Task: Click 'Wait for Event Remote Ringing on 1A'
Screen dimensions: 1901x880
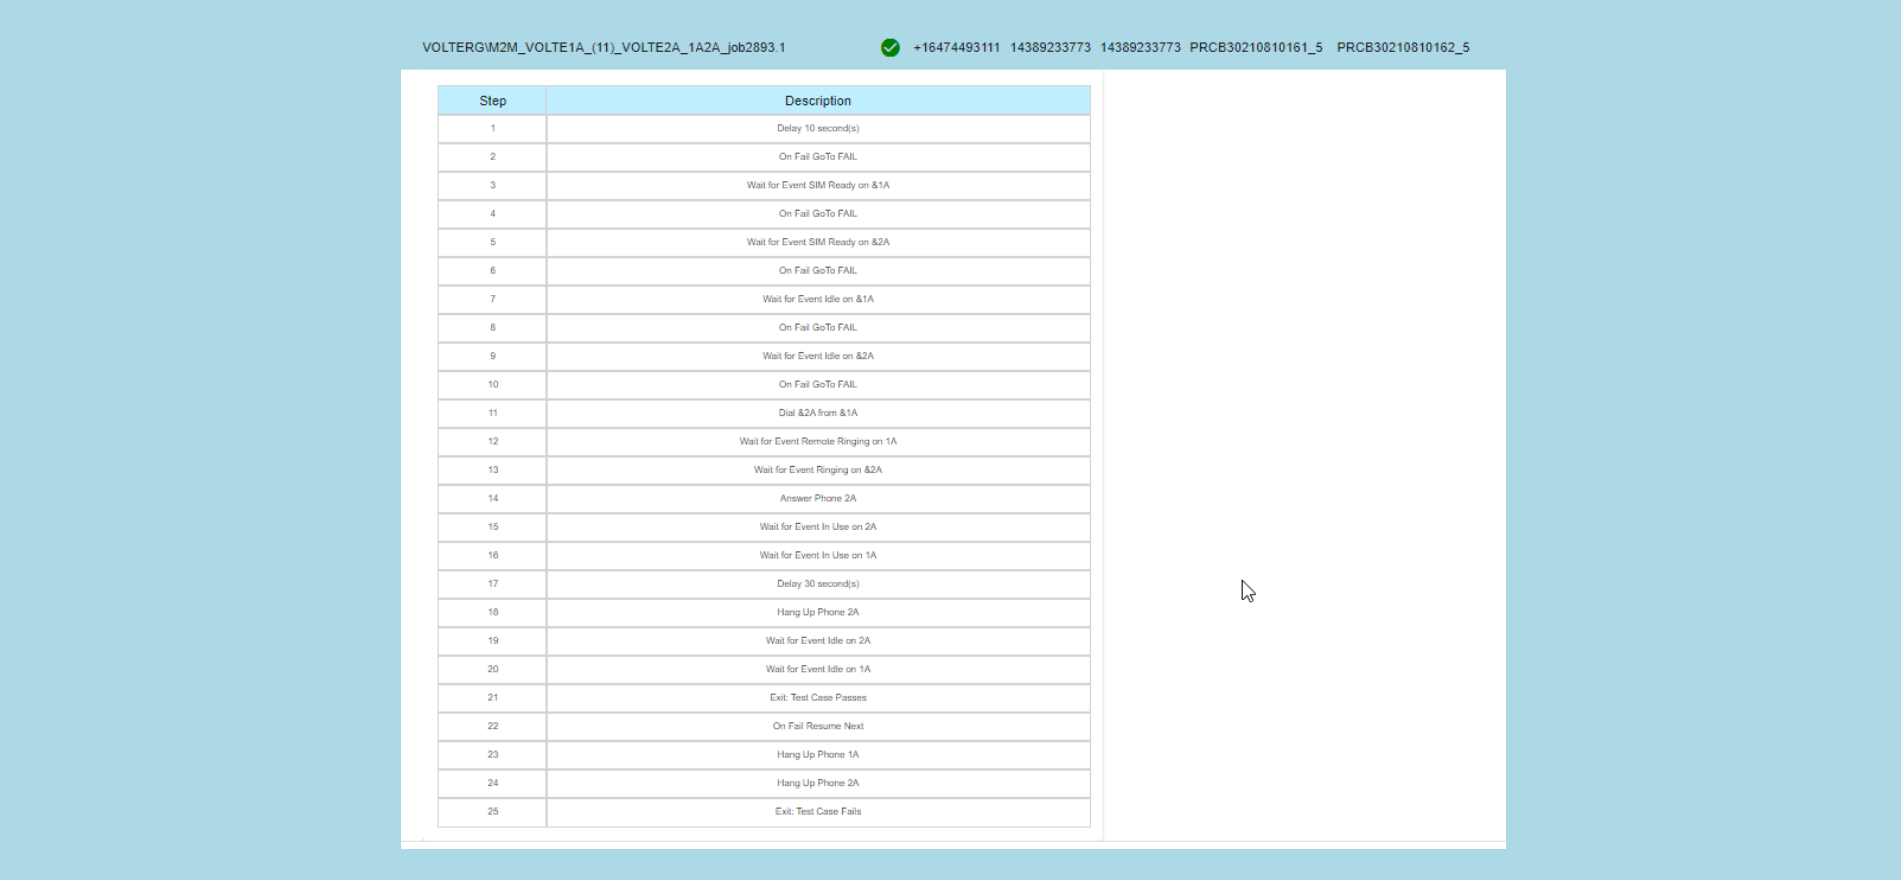Action: pyautogui.click(x=818, y=442)
